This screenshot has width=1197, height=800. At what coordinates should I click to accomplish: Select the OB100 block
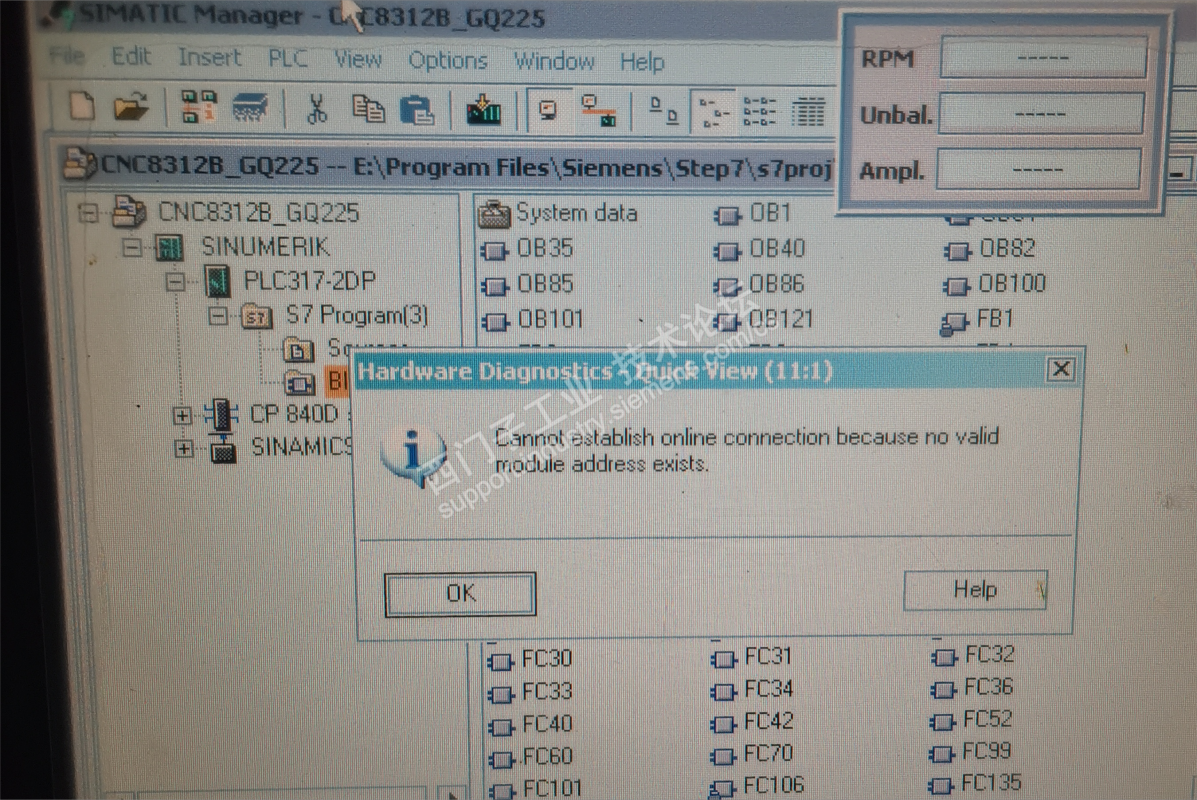pos(995,284)
